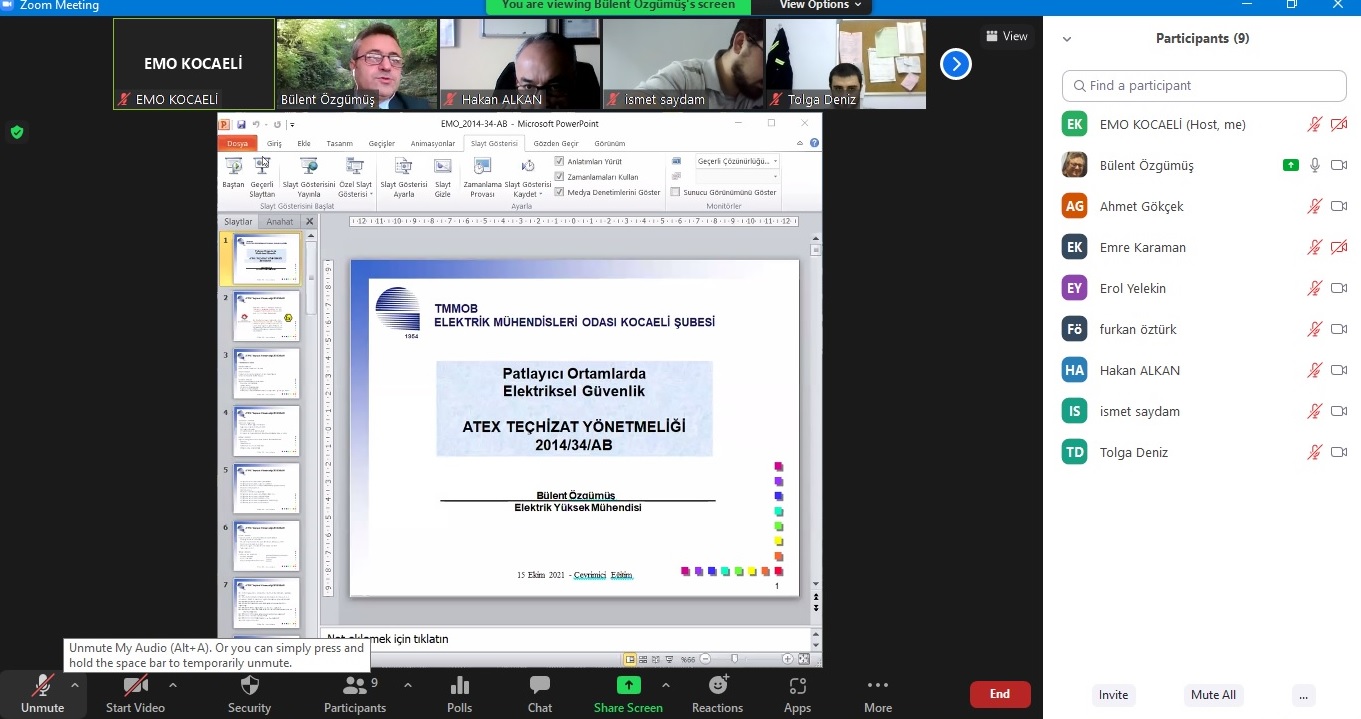This screenshot has height=719, width=1361.
Task: Click the View button above participants
Action: (x=1006, y=36)
